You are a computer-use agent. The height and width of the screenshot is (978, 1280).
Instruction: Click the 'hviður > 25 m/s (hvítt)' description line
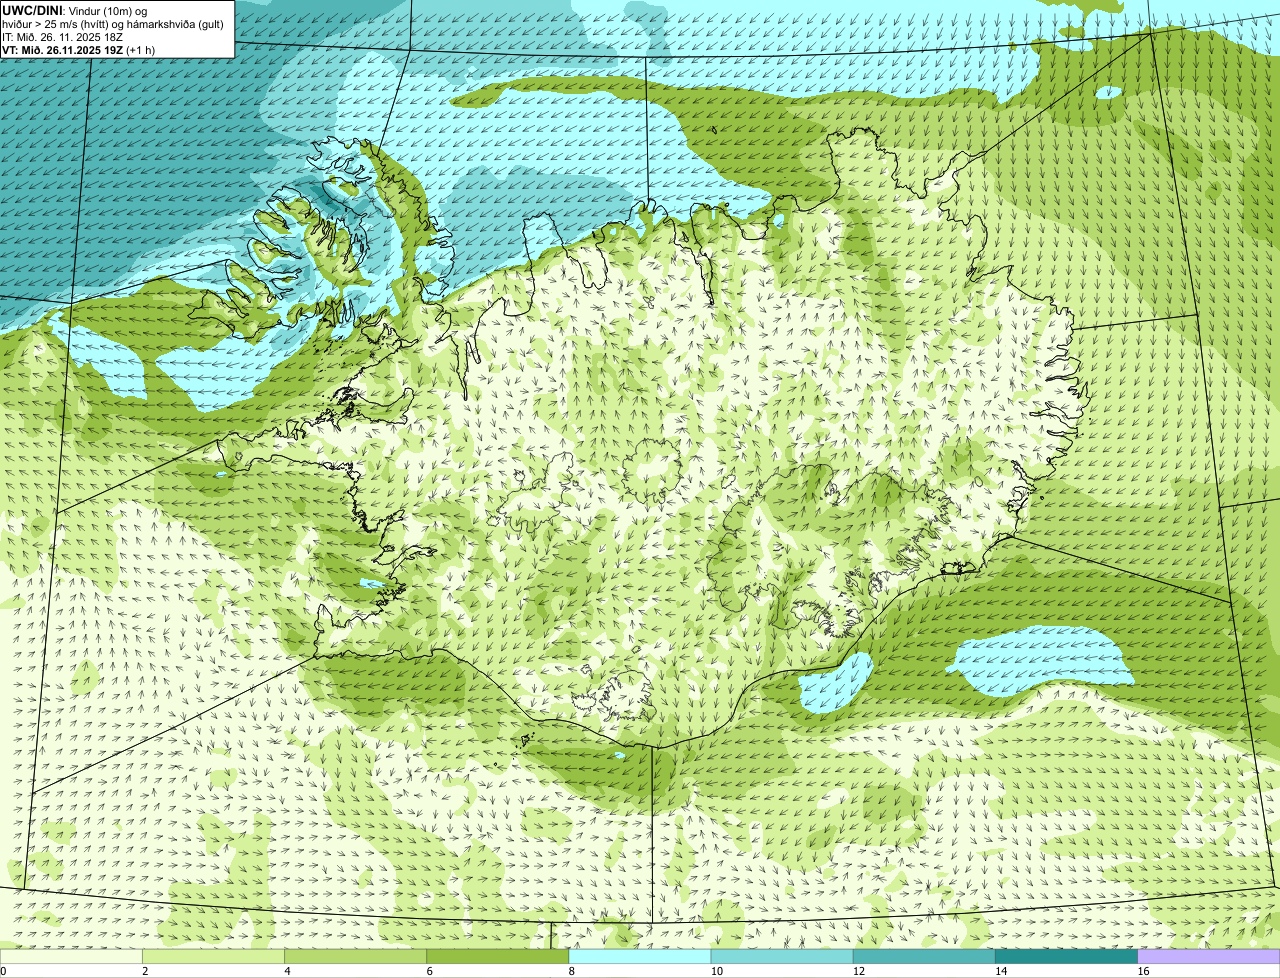pos(113,24)
